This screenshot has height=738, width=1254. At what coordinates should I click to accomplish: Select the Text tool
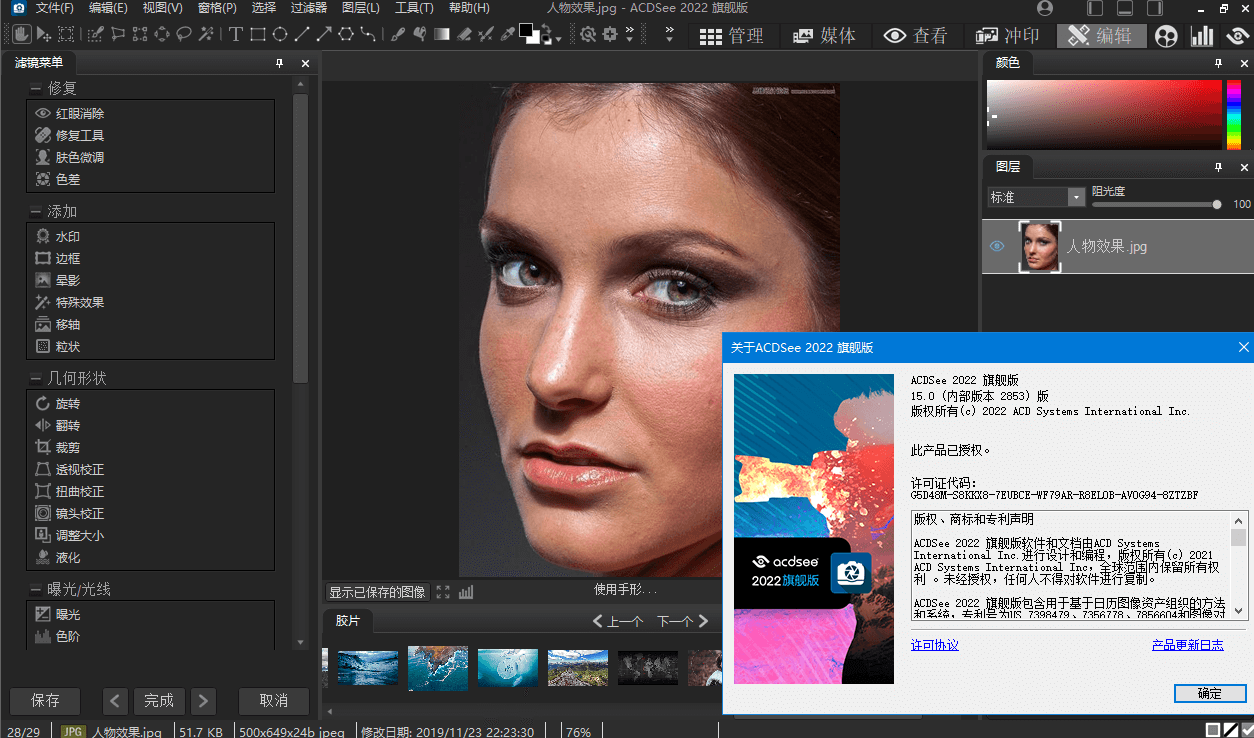tap(236, 34)
